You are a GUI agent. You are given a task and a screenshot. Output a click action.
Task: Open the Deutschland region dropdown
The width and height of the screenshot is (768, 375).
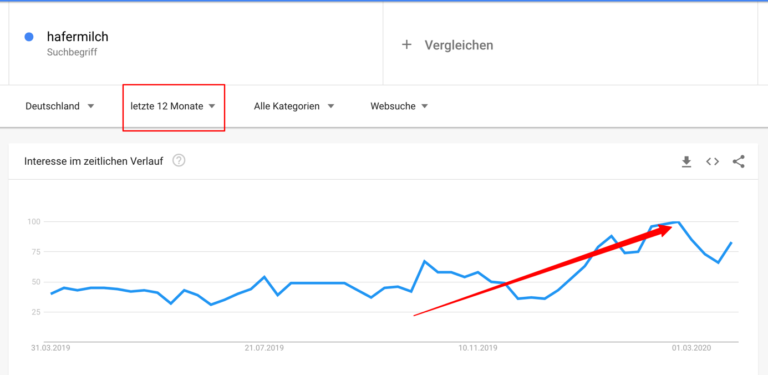(59, 106)
